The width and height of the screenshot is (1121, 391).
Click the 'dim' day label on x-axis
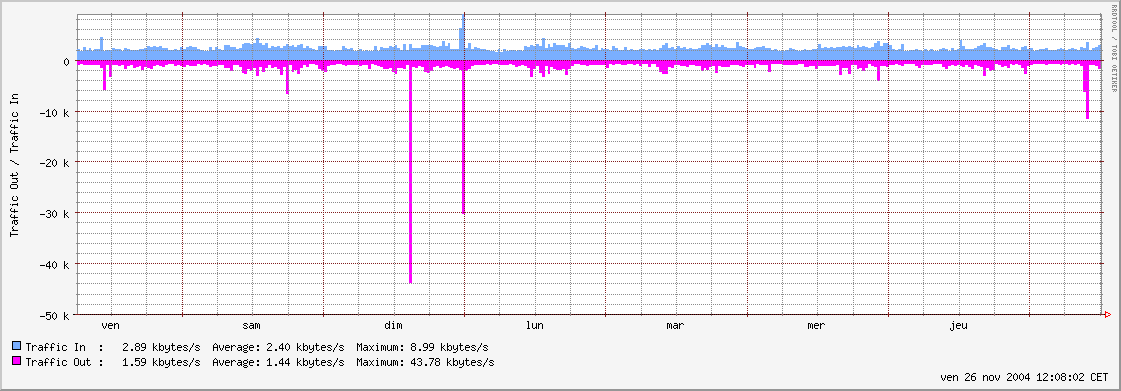pyautogui.click(x=393, y=326)
